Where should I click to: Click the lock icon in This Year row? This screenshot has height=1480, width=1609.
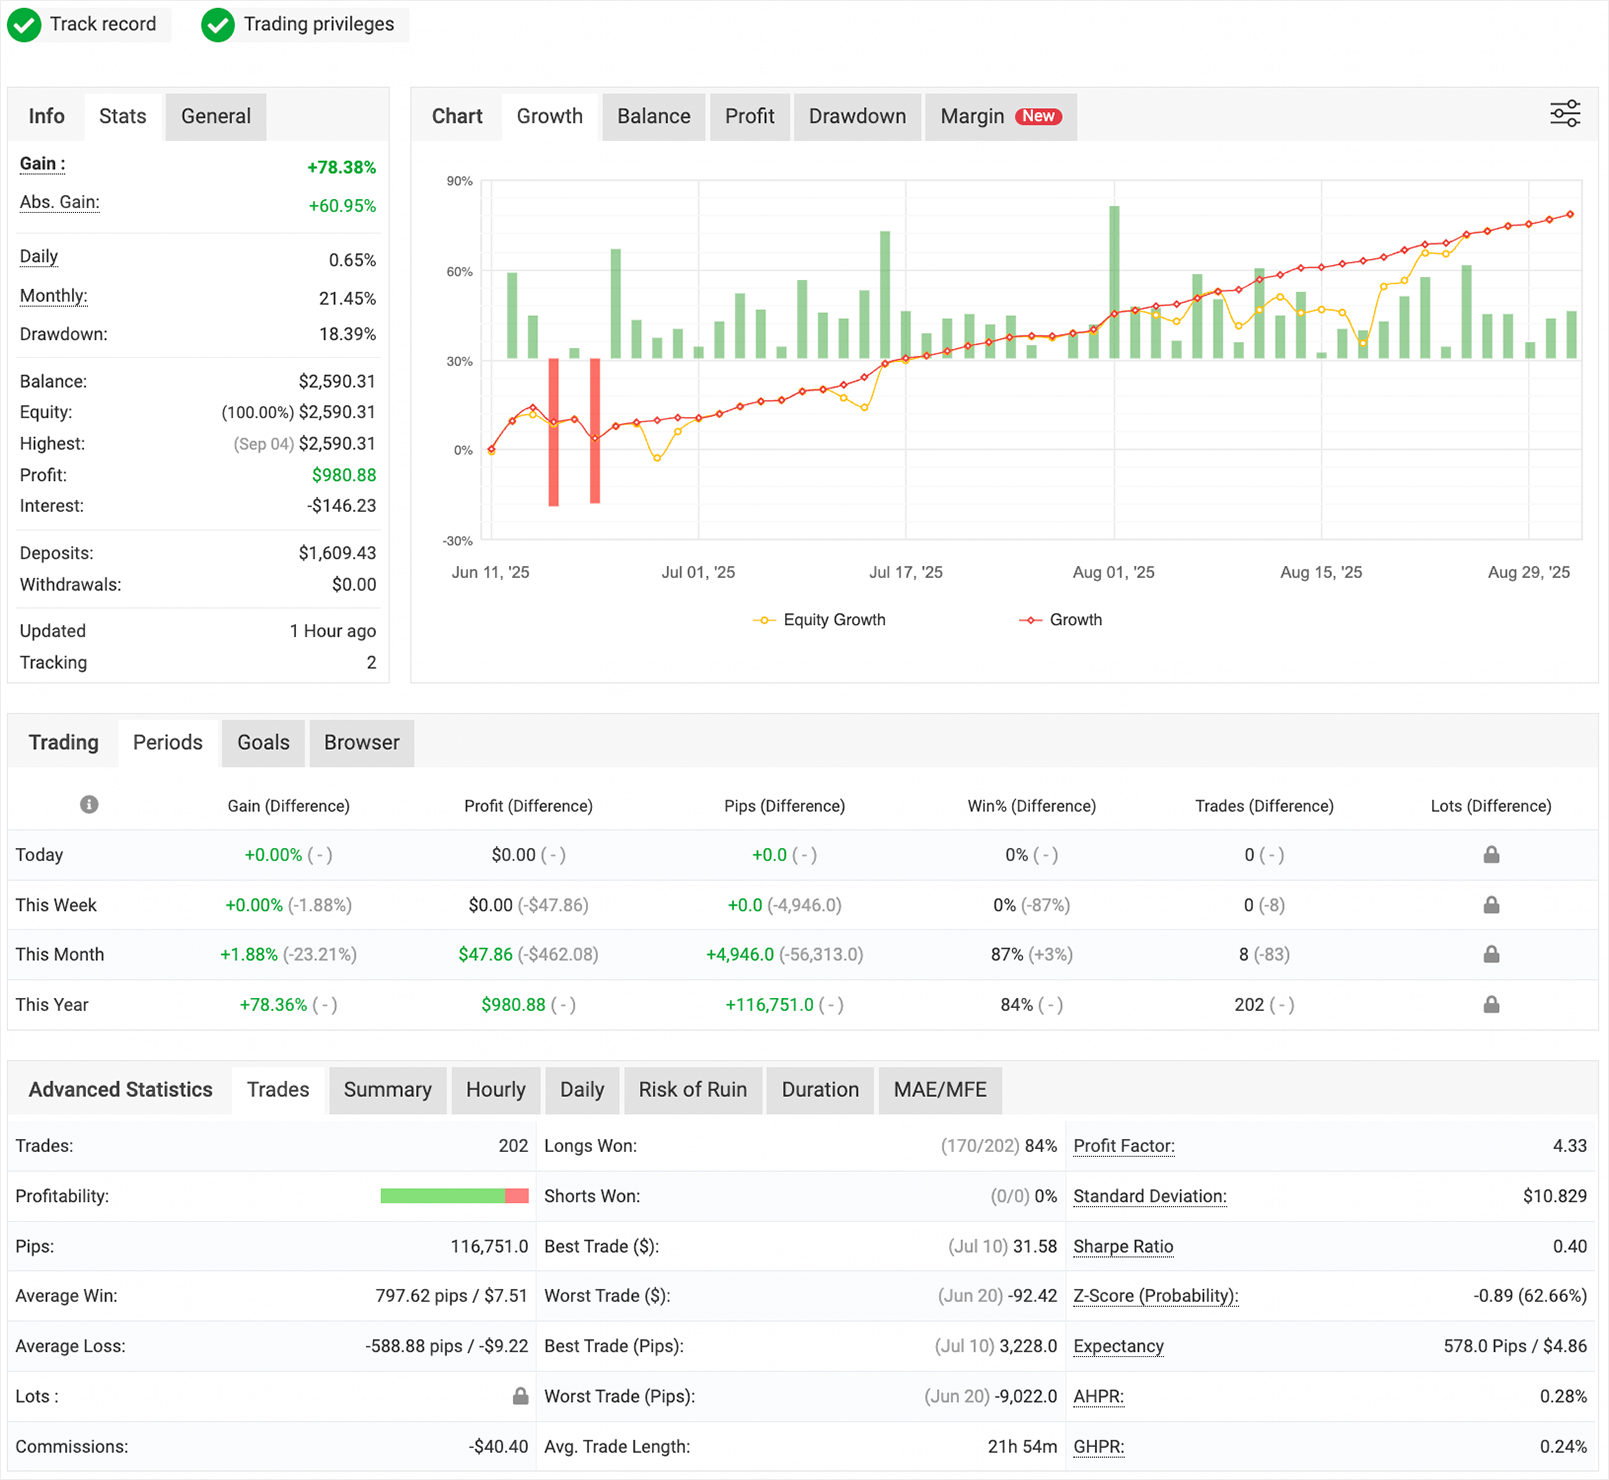tap(1491, 1004)
